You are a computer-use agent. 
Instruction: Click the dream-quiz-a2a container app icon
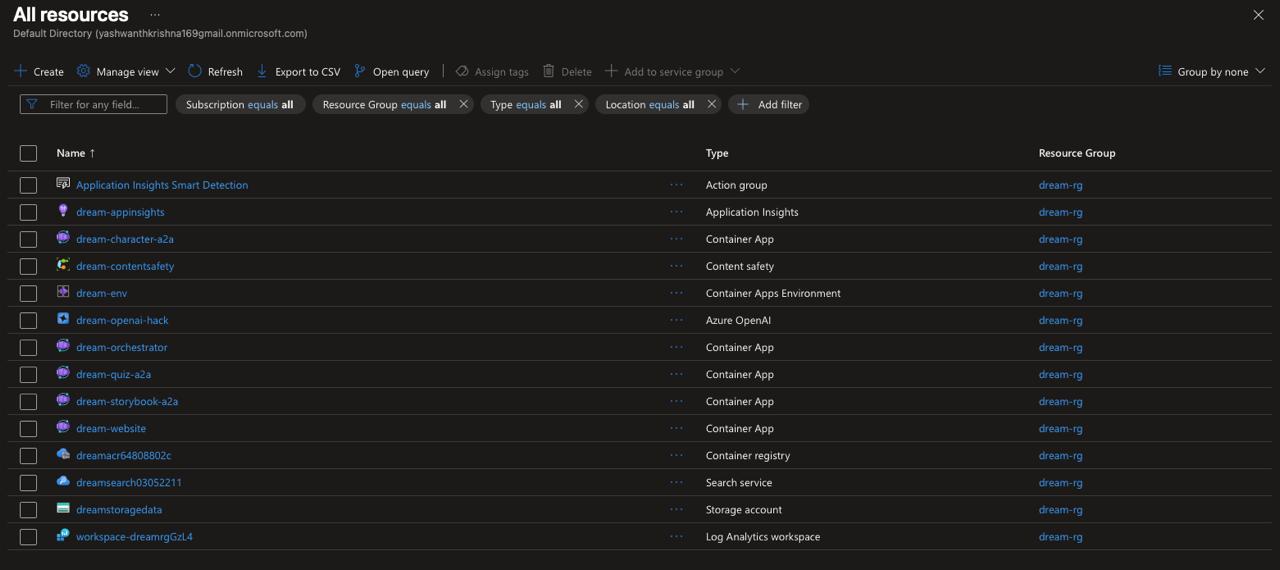click(63, 373)
